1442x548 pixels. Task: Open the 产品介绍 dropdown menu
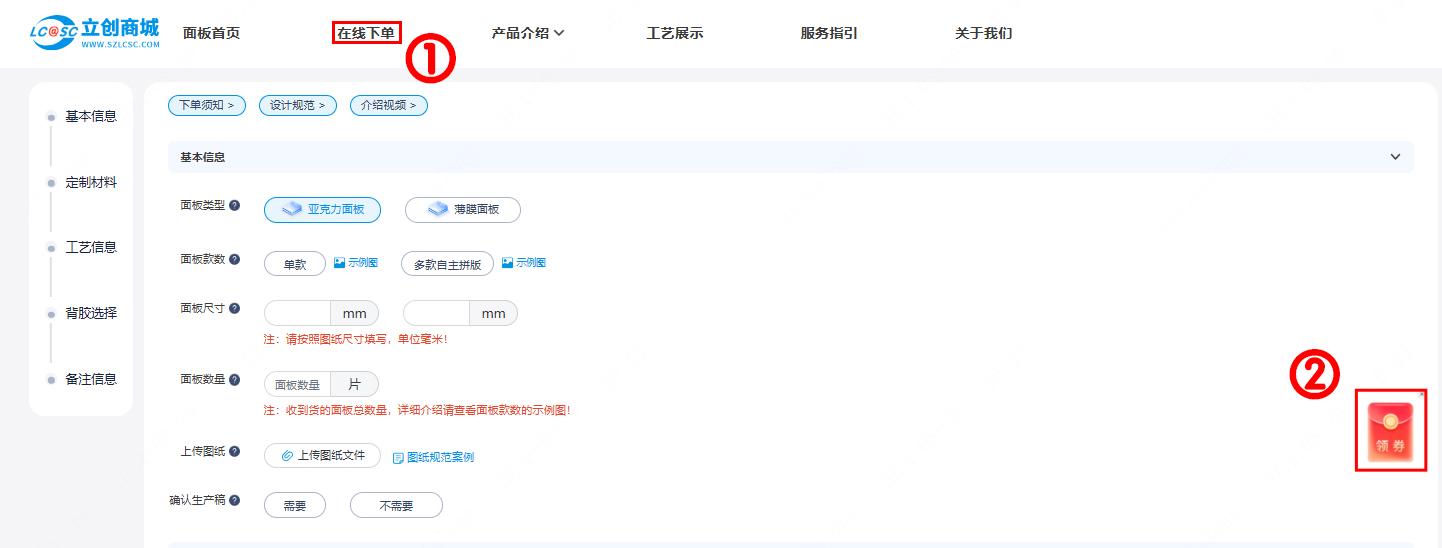(528, 33)
